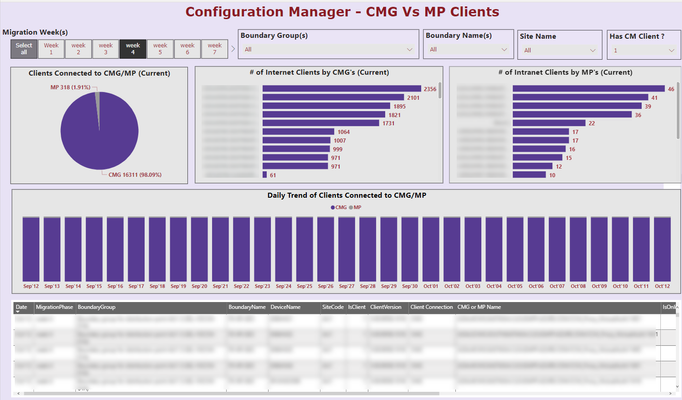This screenshot has height=400, width=682.
Task: Click the IsClient column header
Action: (x=357, y=307)
